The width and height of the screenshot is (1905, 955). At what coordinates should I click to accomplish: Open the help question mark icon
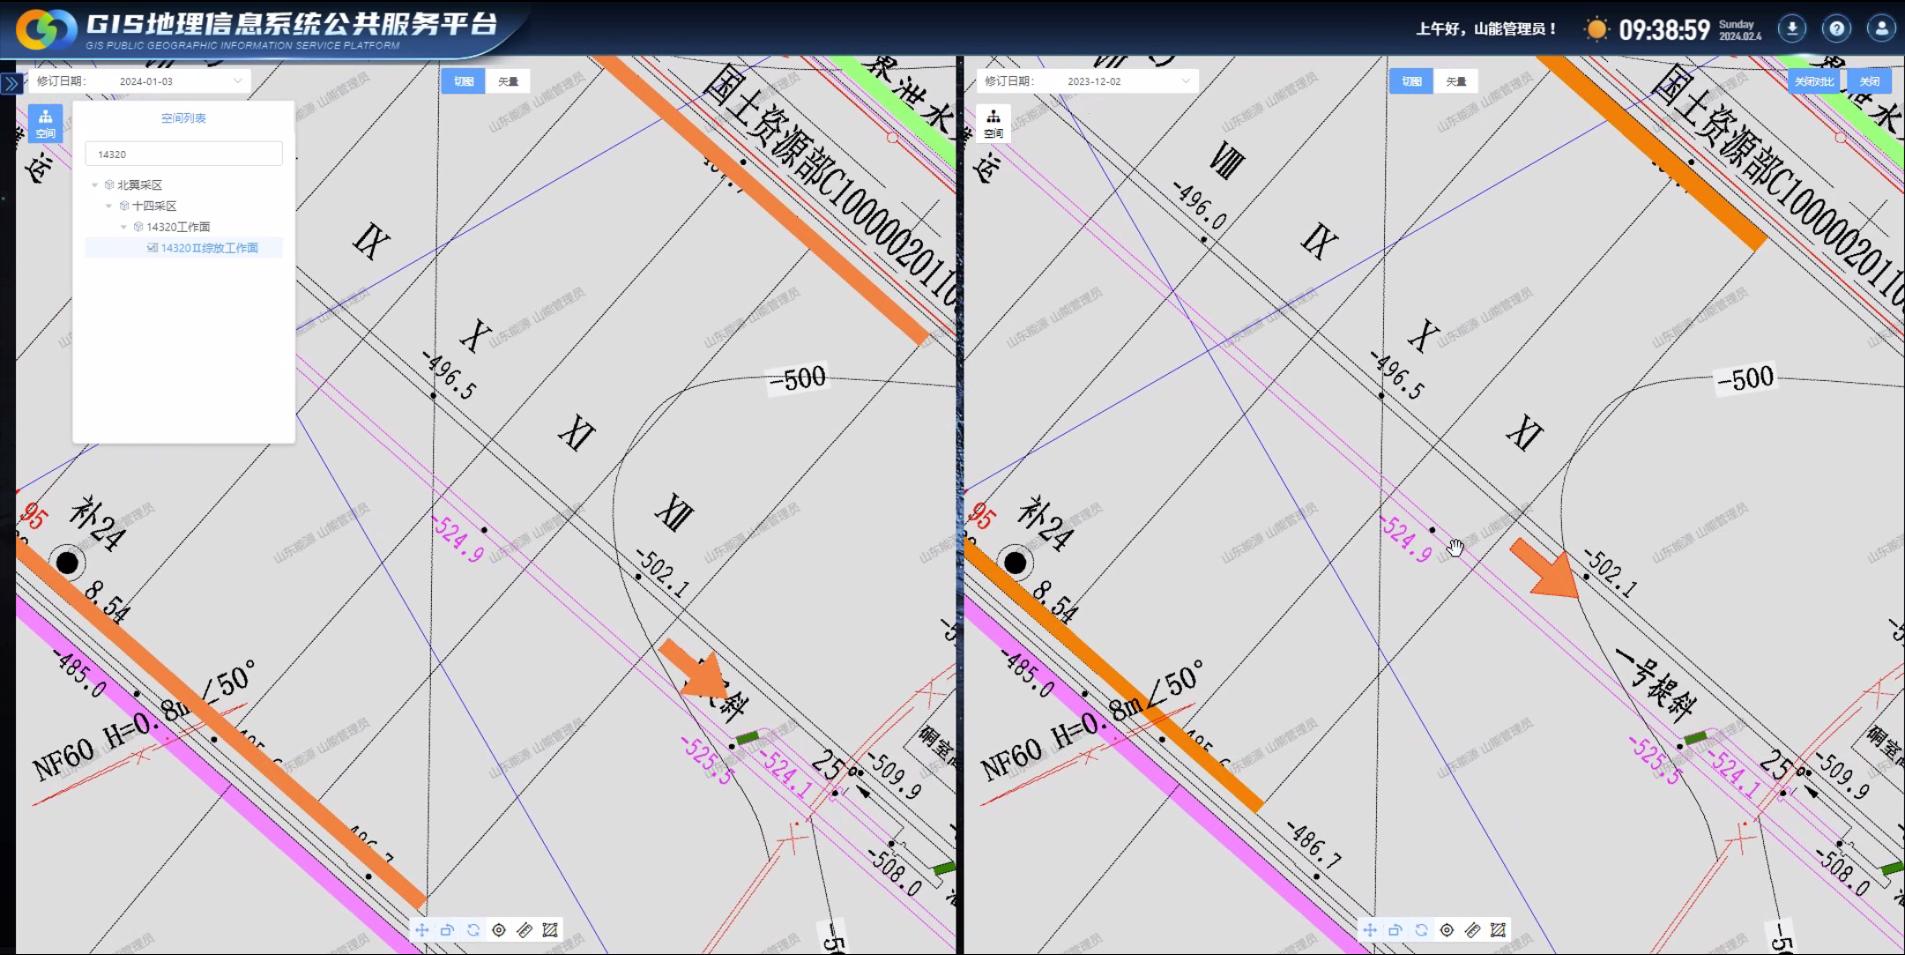(1836, 28)
